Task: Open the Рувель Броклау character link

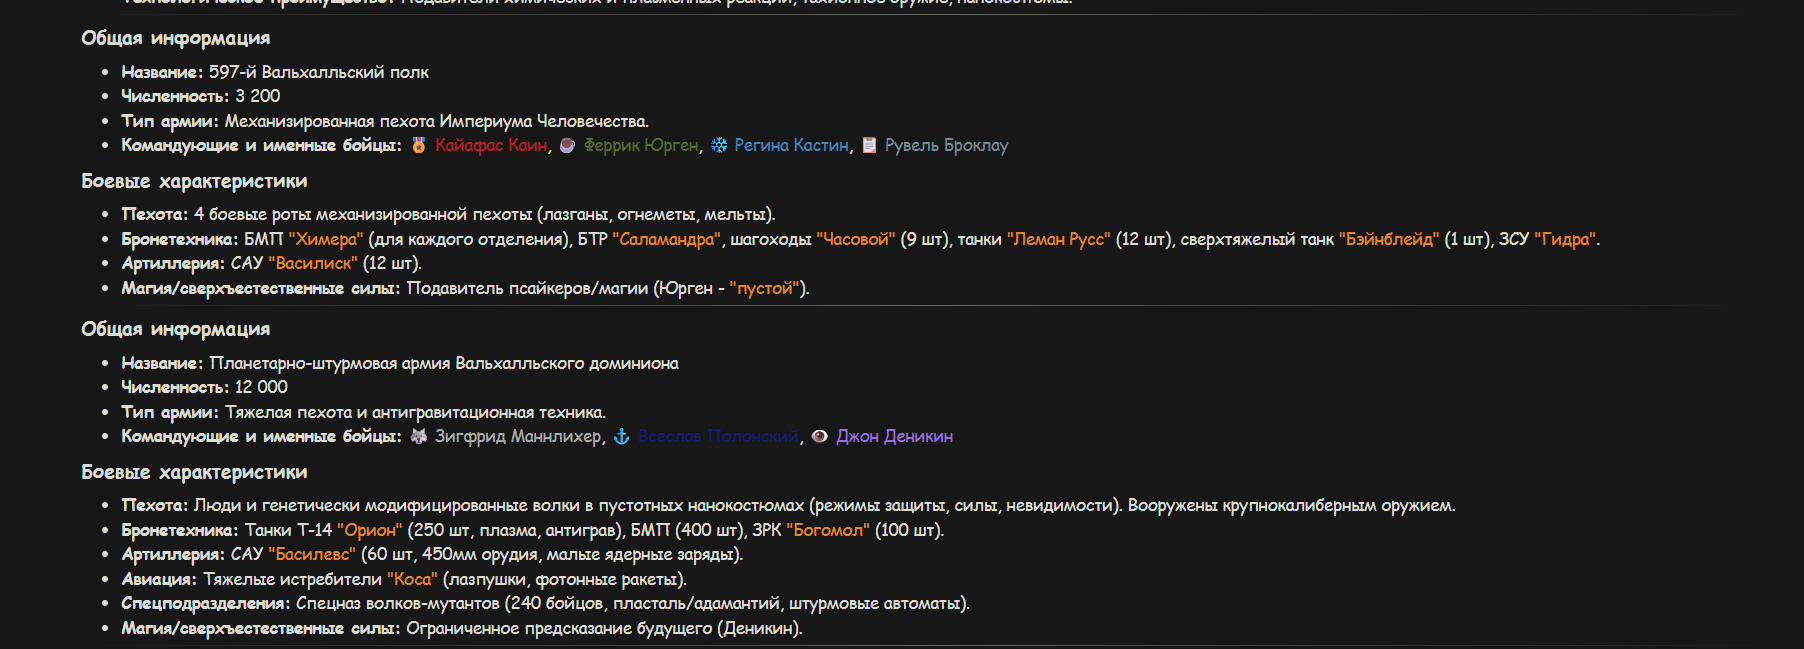Action: click(946, 145)
